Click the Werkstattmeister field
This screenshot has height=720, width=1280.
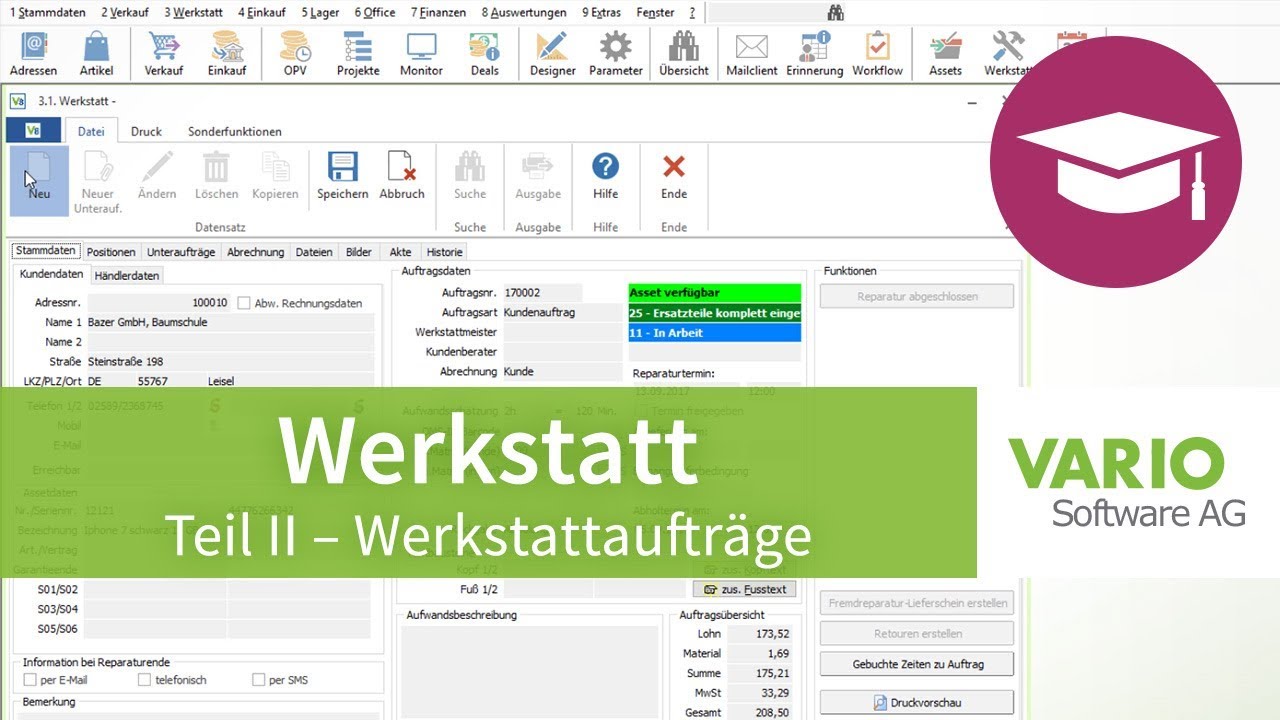click(x=562, y=332)
